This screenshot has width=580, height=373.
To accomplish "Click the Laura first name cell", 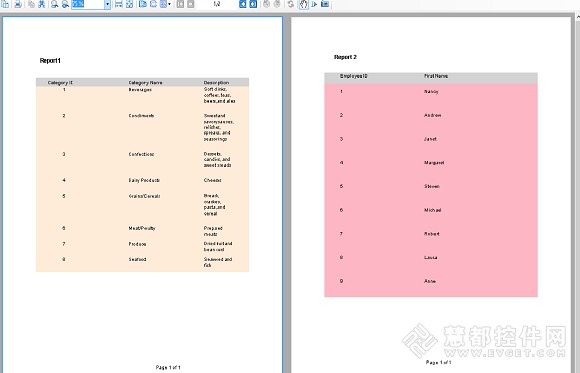I will [x=431, y=258].
